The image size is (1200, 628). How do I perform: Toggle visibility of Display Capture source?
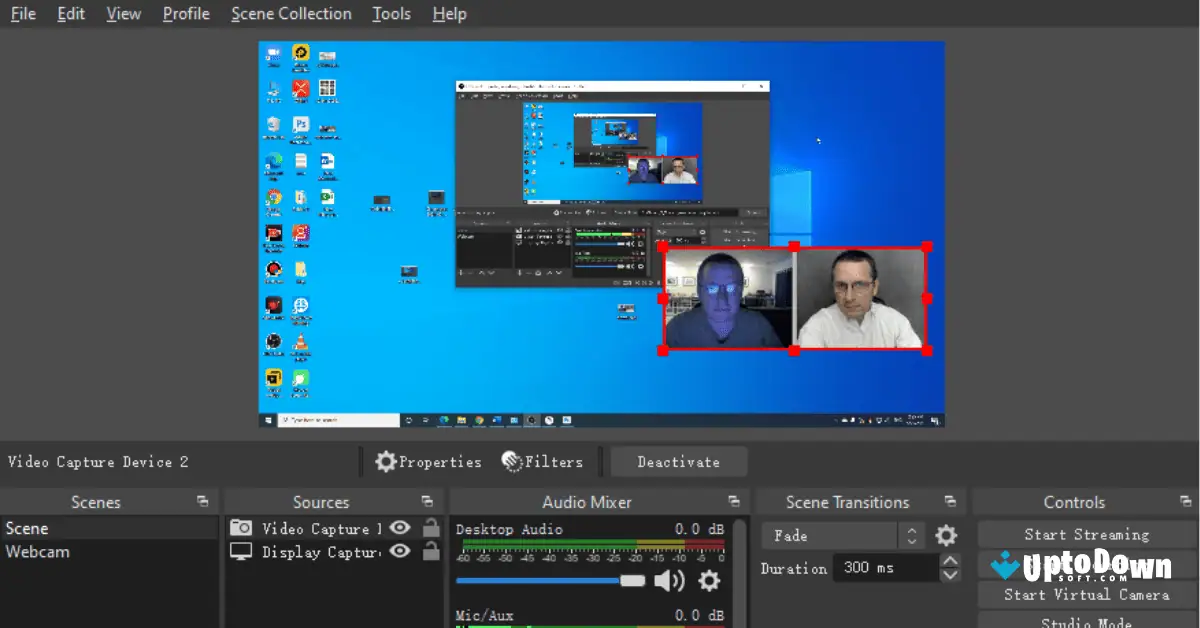(399, 552)
